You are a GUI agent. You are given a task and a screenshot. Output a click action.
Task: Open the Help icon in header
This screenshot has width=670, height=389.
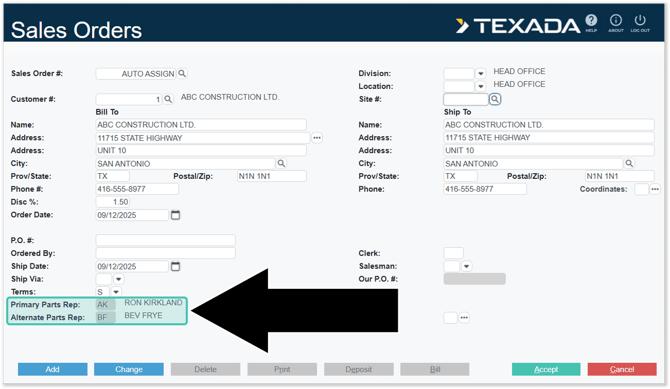pyautogui.click(x=591, y=22)
